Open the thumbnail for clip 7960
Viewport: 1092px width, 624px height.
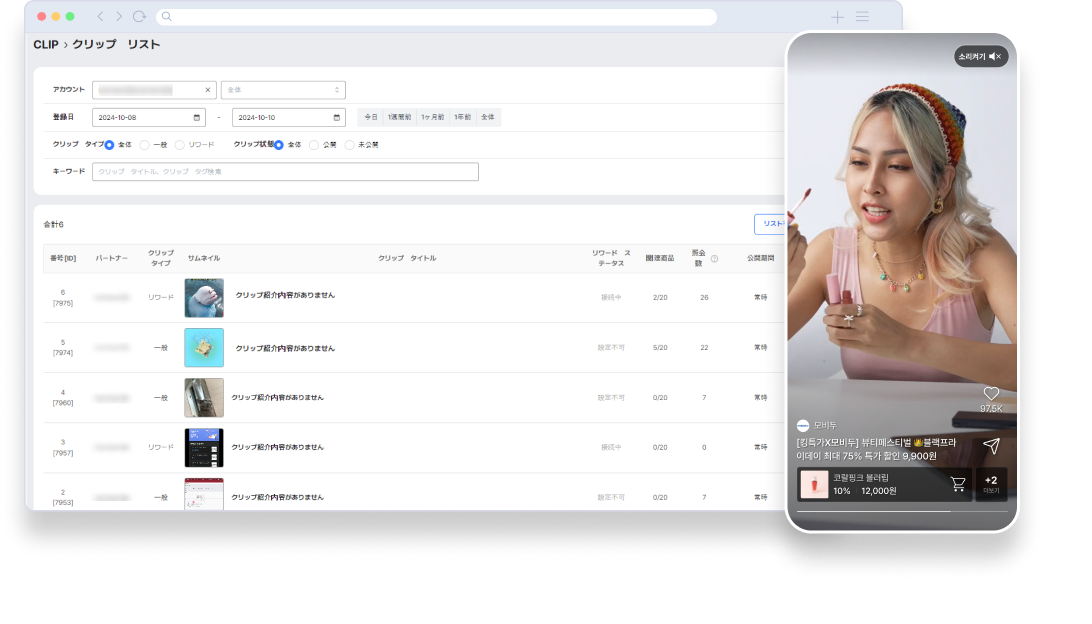[x=204, y=398]
